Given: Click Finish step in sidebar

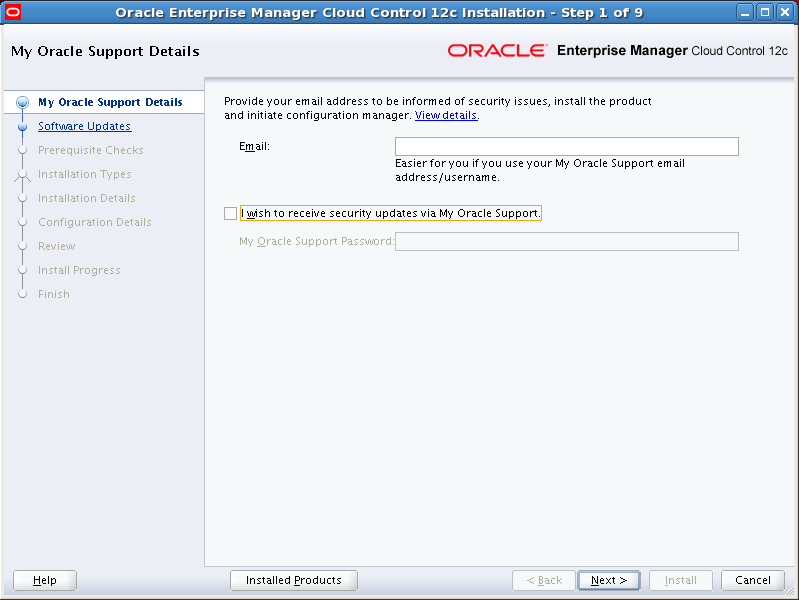Looking at the screenshot, I should pos(54,294).
